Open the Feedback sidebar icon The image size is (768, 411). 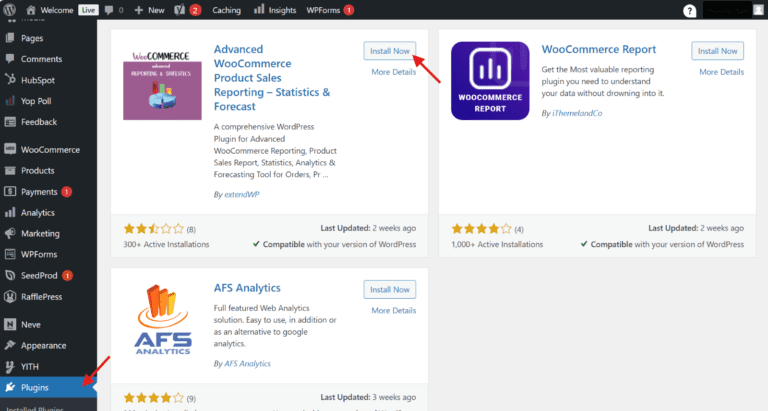[x=10, y=122]
